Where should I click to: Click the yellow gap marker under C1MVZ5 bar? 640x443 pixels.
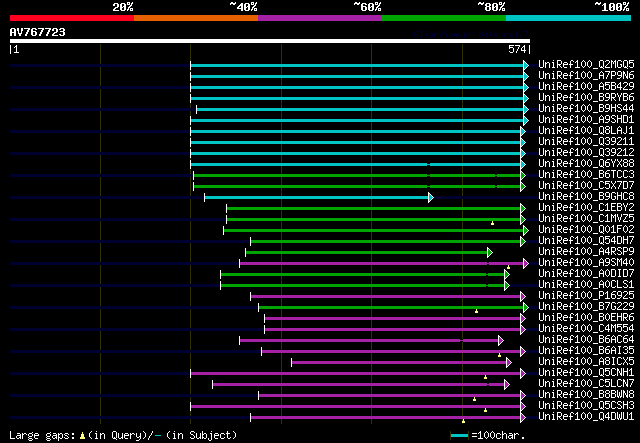[492, 223]
